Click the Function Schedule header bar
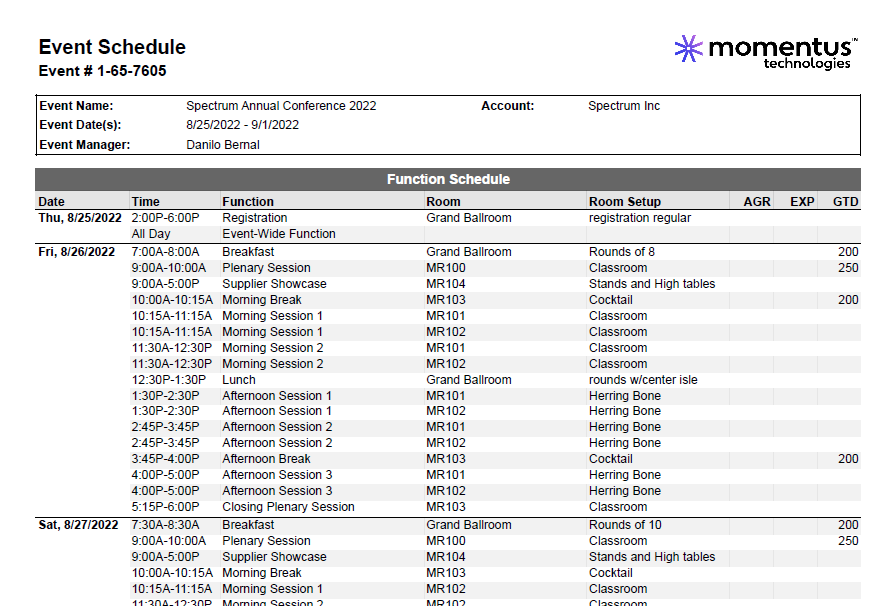This screenshot has width=896, height=606. pos(448,179)
